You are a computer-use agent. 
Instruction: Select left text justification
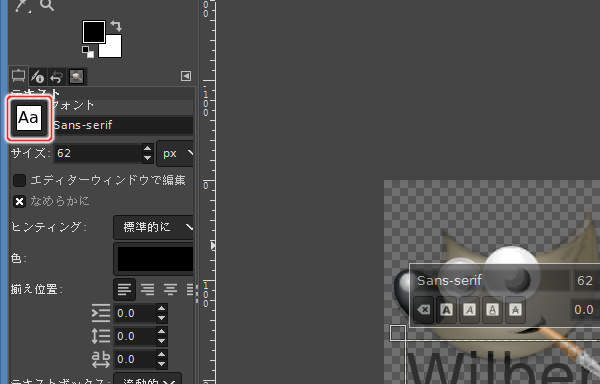coord(125,290)
